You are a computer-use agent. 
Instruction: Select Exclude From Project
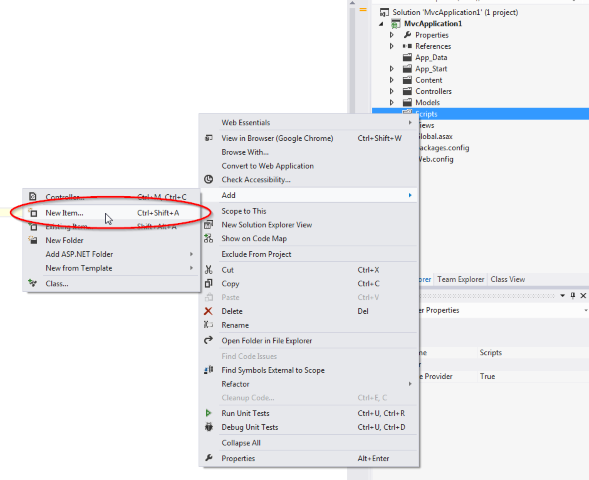(256, 254)
